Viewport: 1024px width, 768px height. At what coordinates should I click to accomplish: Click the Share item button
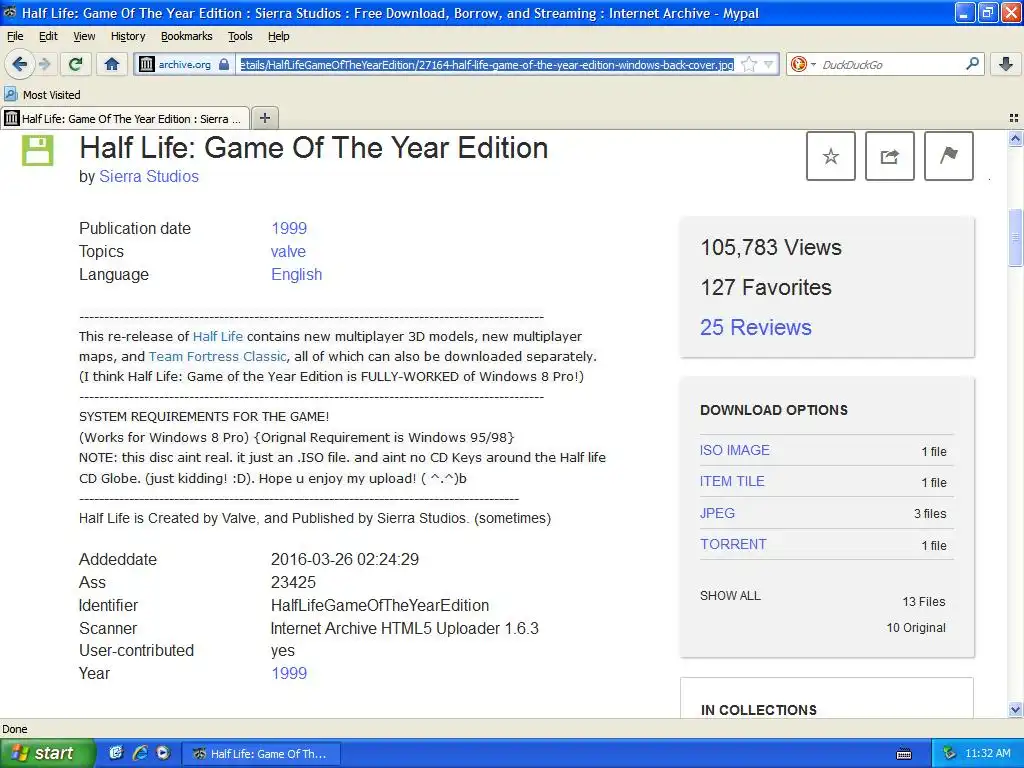[889, 156]
